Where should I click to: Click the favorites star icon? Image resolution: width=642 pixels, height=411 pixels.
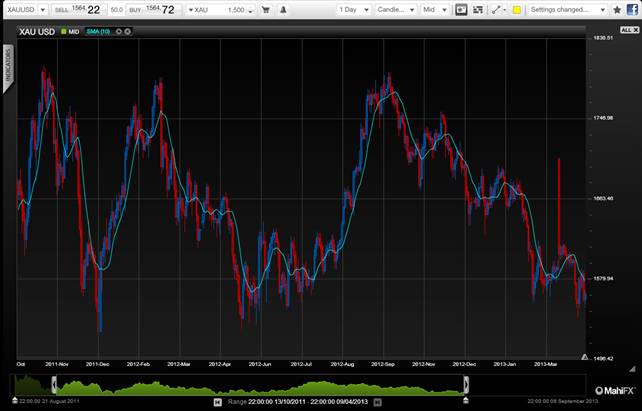coord(615,9)
